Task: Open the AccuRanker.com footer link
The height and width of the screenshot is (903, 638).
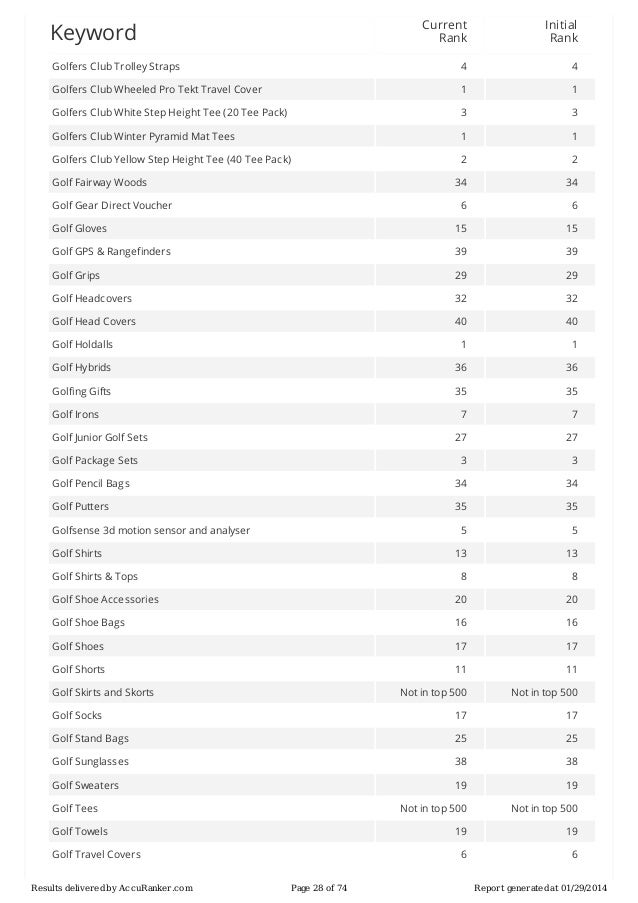Action: click(x=155, y=888)
